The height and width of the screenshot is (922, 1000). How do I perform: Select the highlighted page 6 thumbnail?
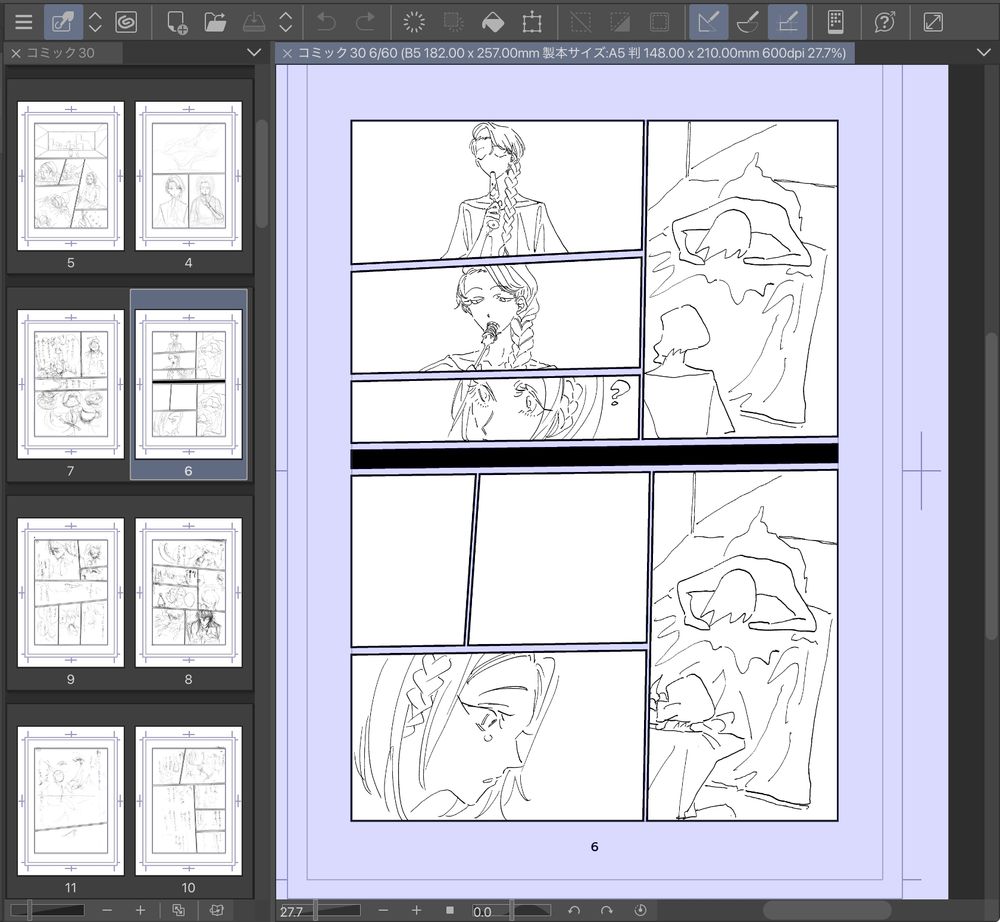pos(189,384)
